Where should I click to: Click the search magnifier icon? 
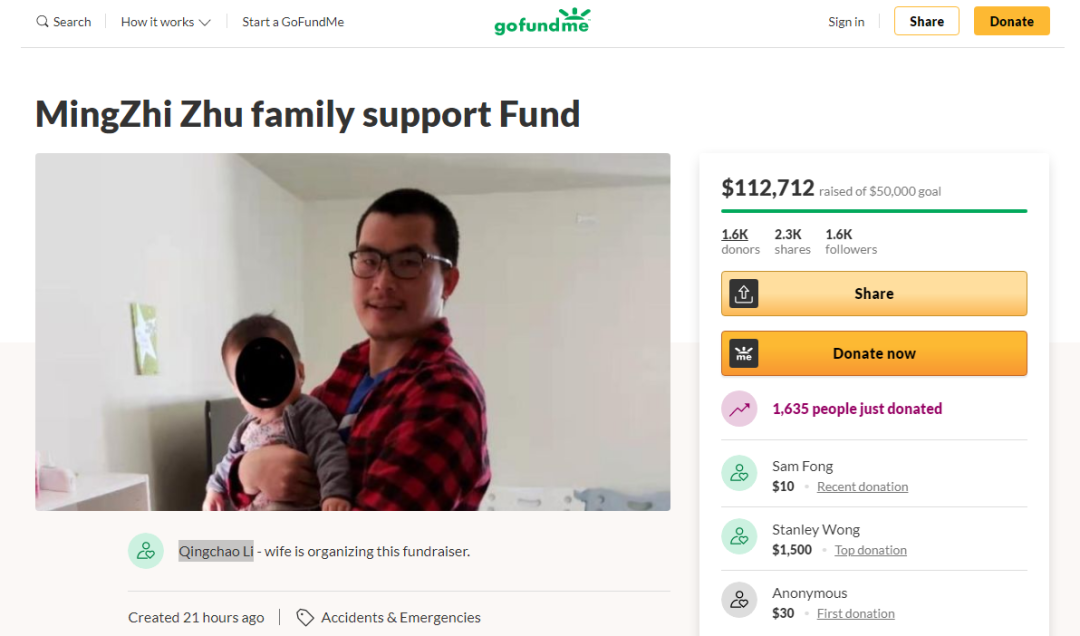coord(42,21)
